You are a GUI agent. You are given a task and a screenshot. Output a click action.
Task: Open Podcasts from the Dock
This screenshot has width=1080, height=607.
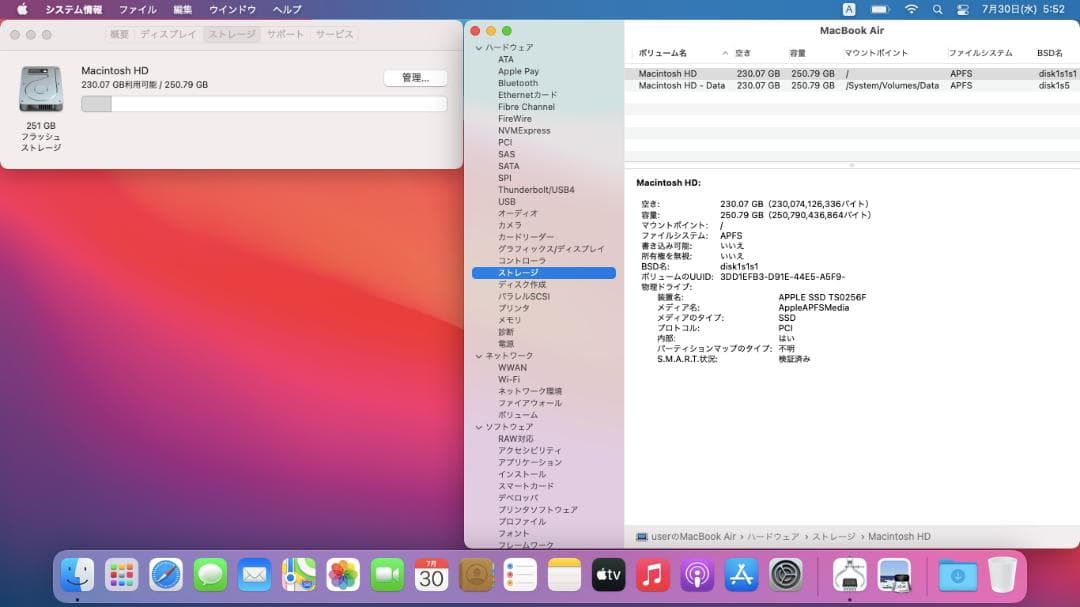click(696, 576)
